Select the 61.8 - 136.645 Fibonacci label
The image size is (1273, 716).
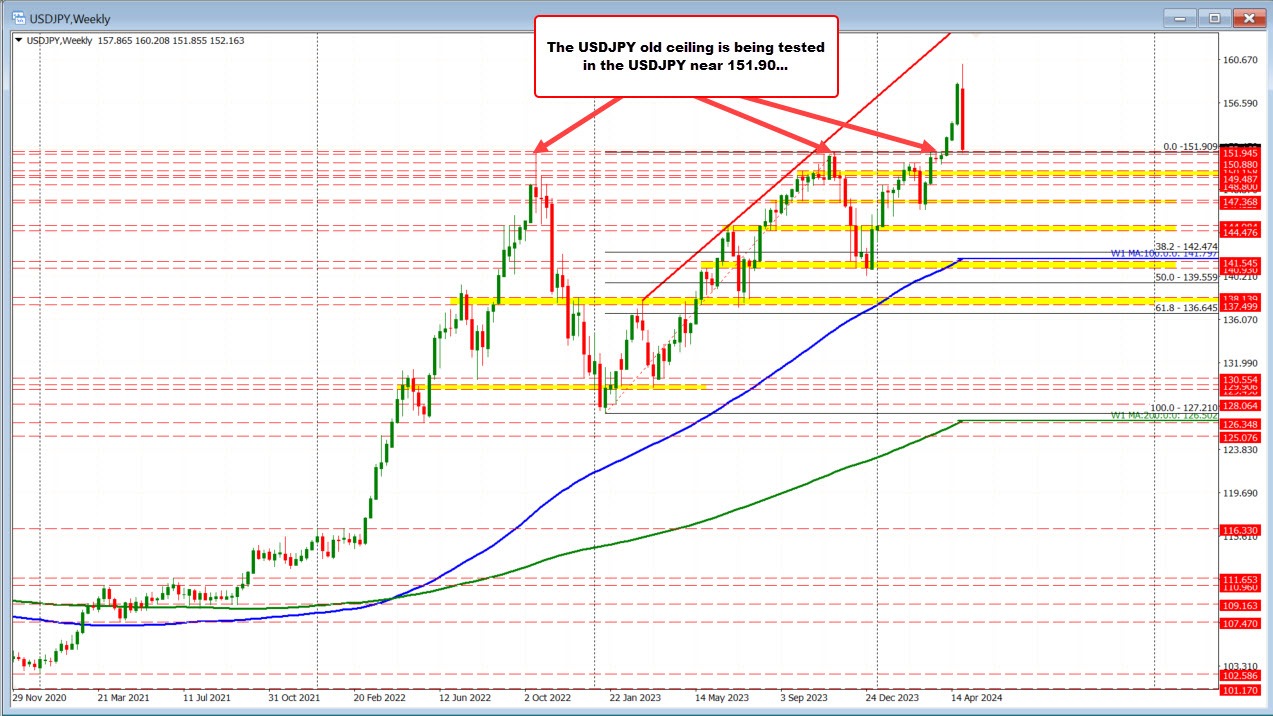[x=1186, y=308]
